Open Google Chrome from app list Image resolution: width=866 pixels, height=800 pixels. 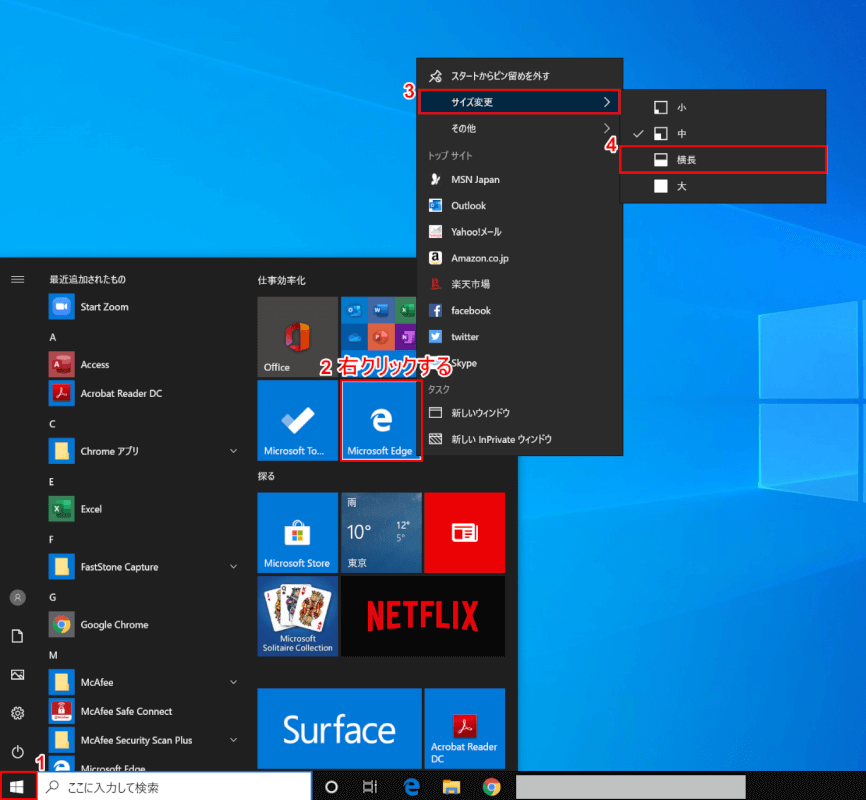(x=144, y=625)
